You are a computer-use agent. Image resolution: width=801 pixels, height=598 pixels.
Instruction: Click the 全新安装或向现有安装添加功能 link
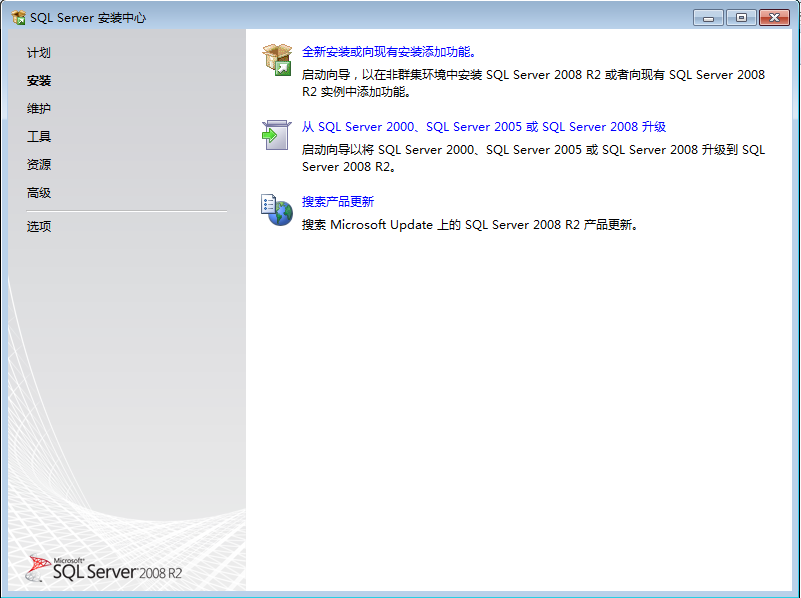point(389,52)
